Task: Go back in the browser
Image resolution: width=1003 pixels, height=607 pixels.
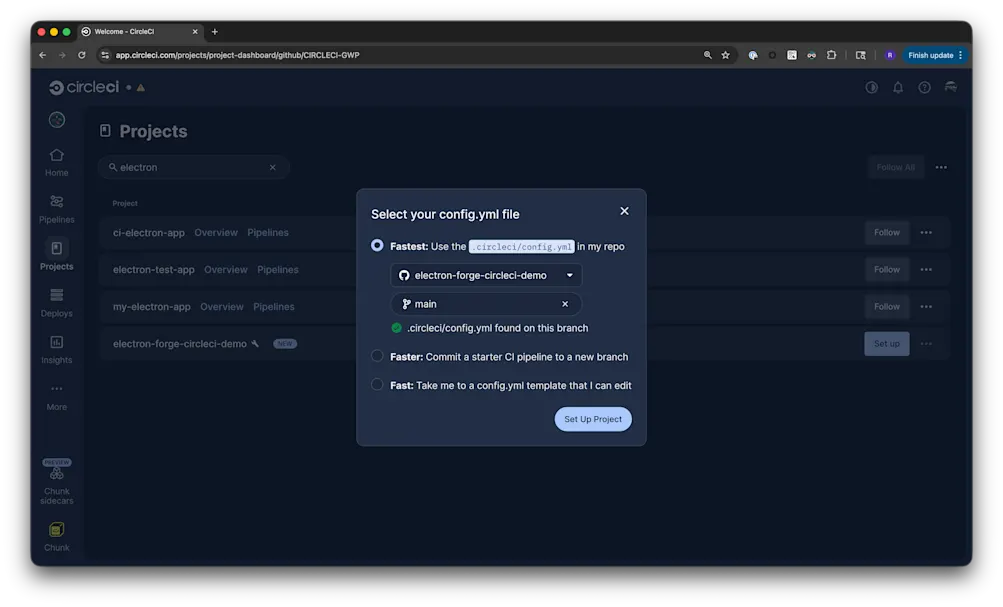Action: point(43,56)
